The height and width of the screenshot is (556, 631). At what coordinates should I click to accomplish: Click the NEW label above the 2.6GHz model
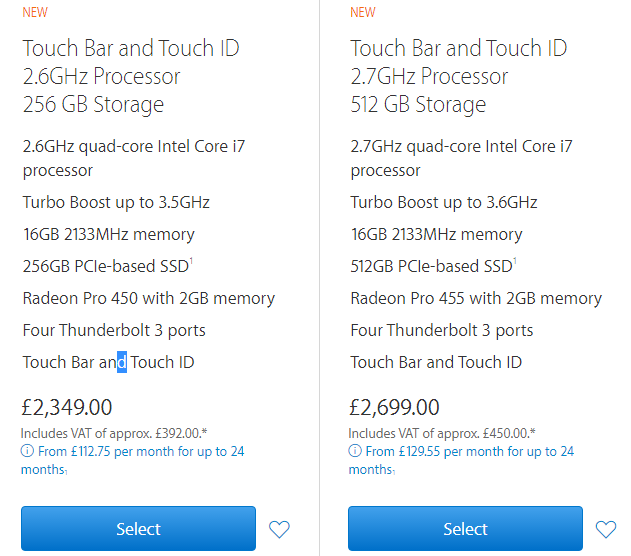(x=35, y=13)
